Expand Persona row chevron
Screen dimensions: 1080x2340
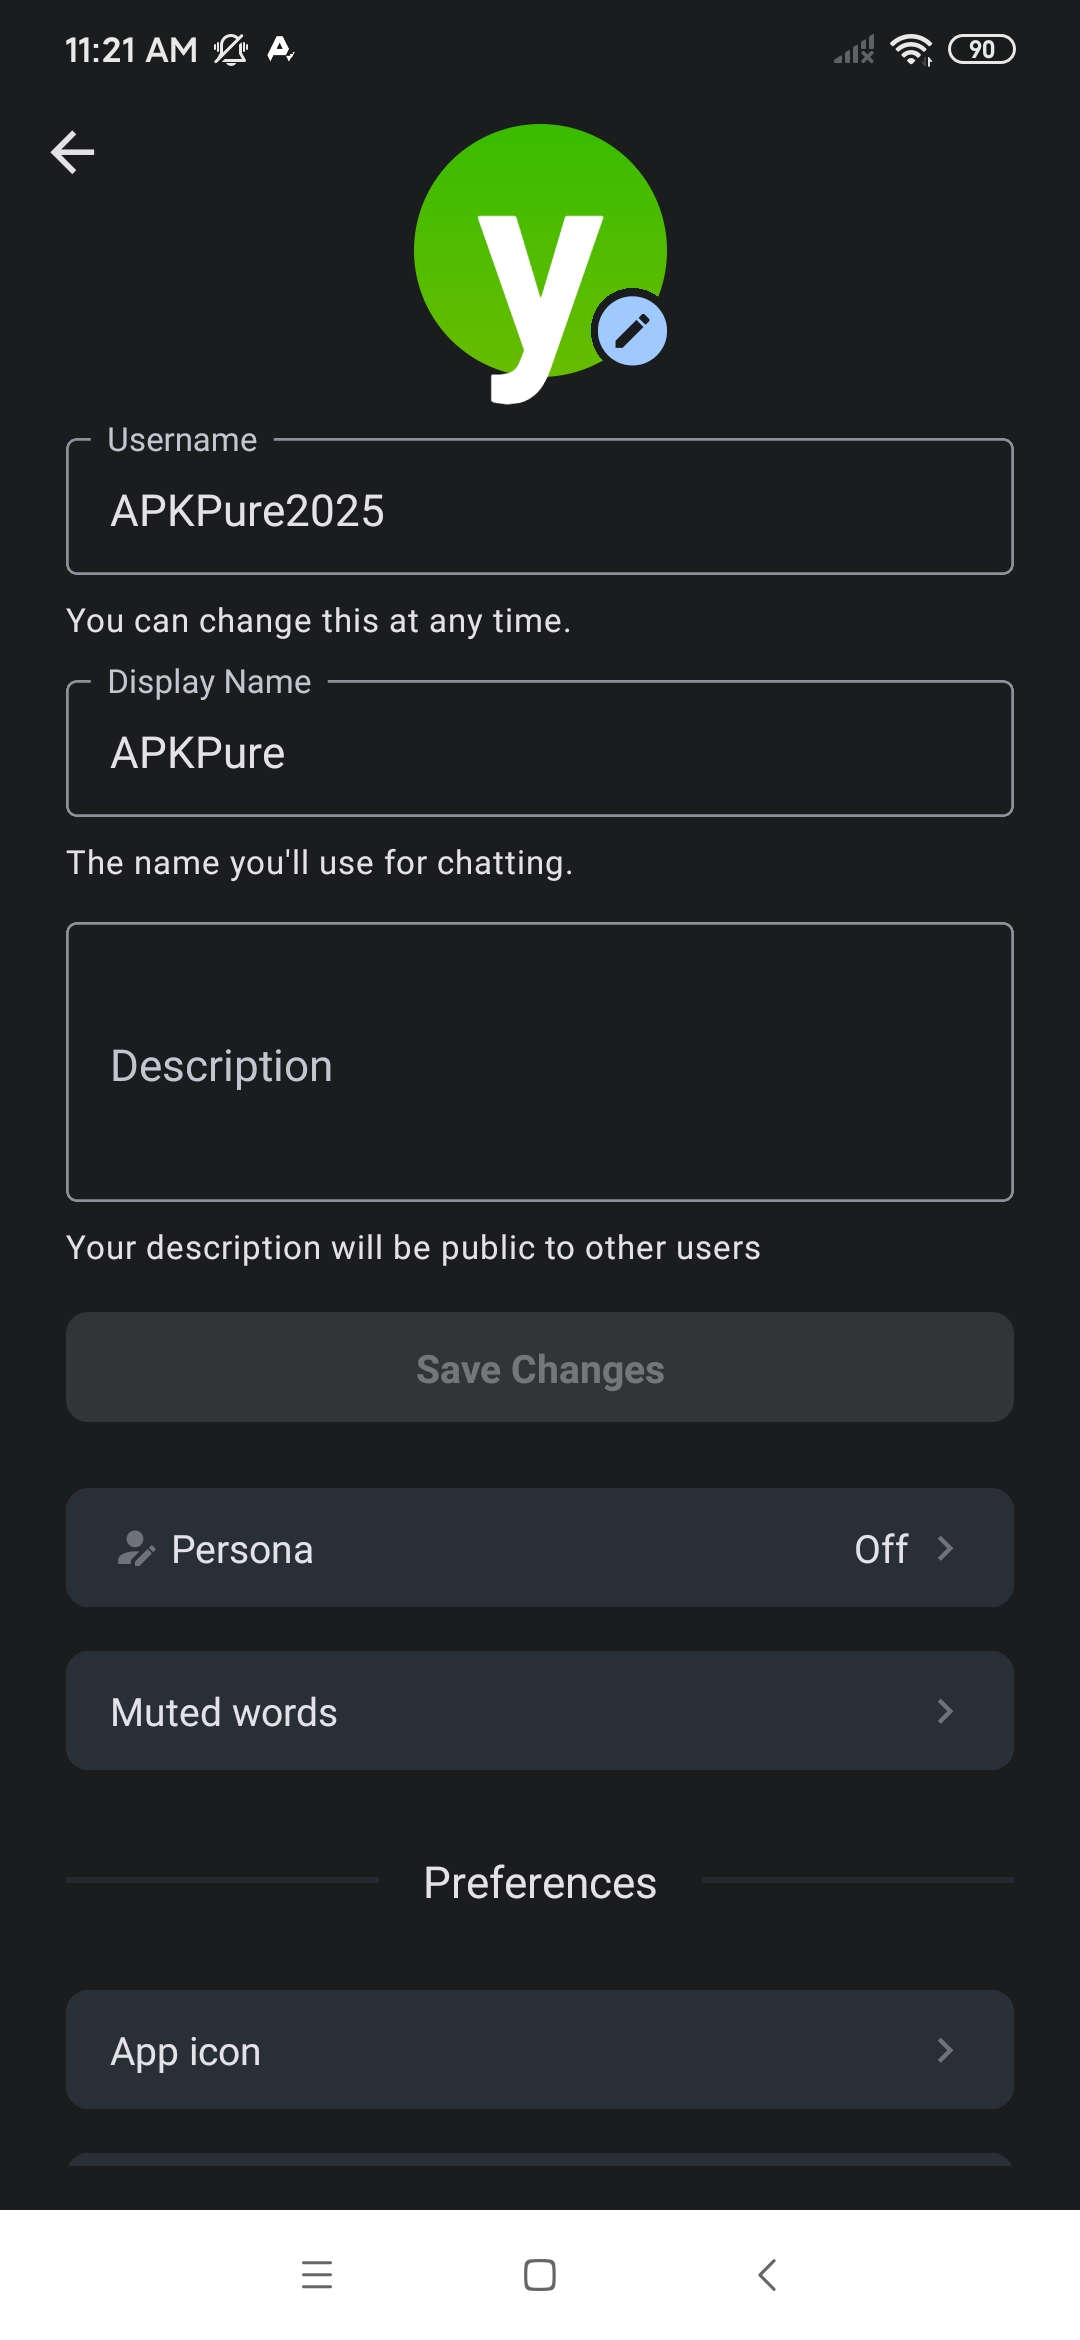pos(945,1548)
